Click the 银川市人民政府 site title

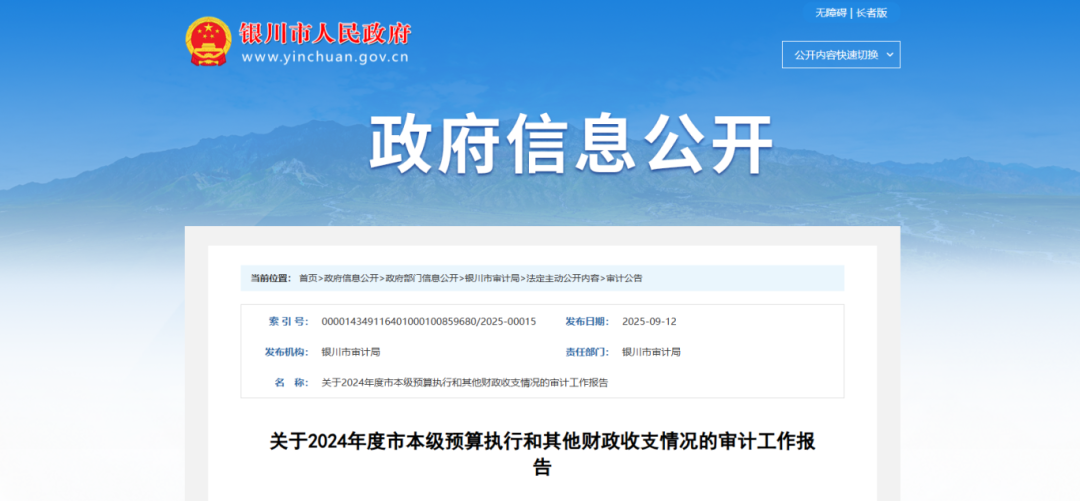coord(325,33)
